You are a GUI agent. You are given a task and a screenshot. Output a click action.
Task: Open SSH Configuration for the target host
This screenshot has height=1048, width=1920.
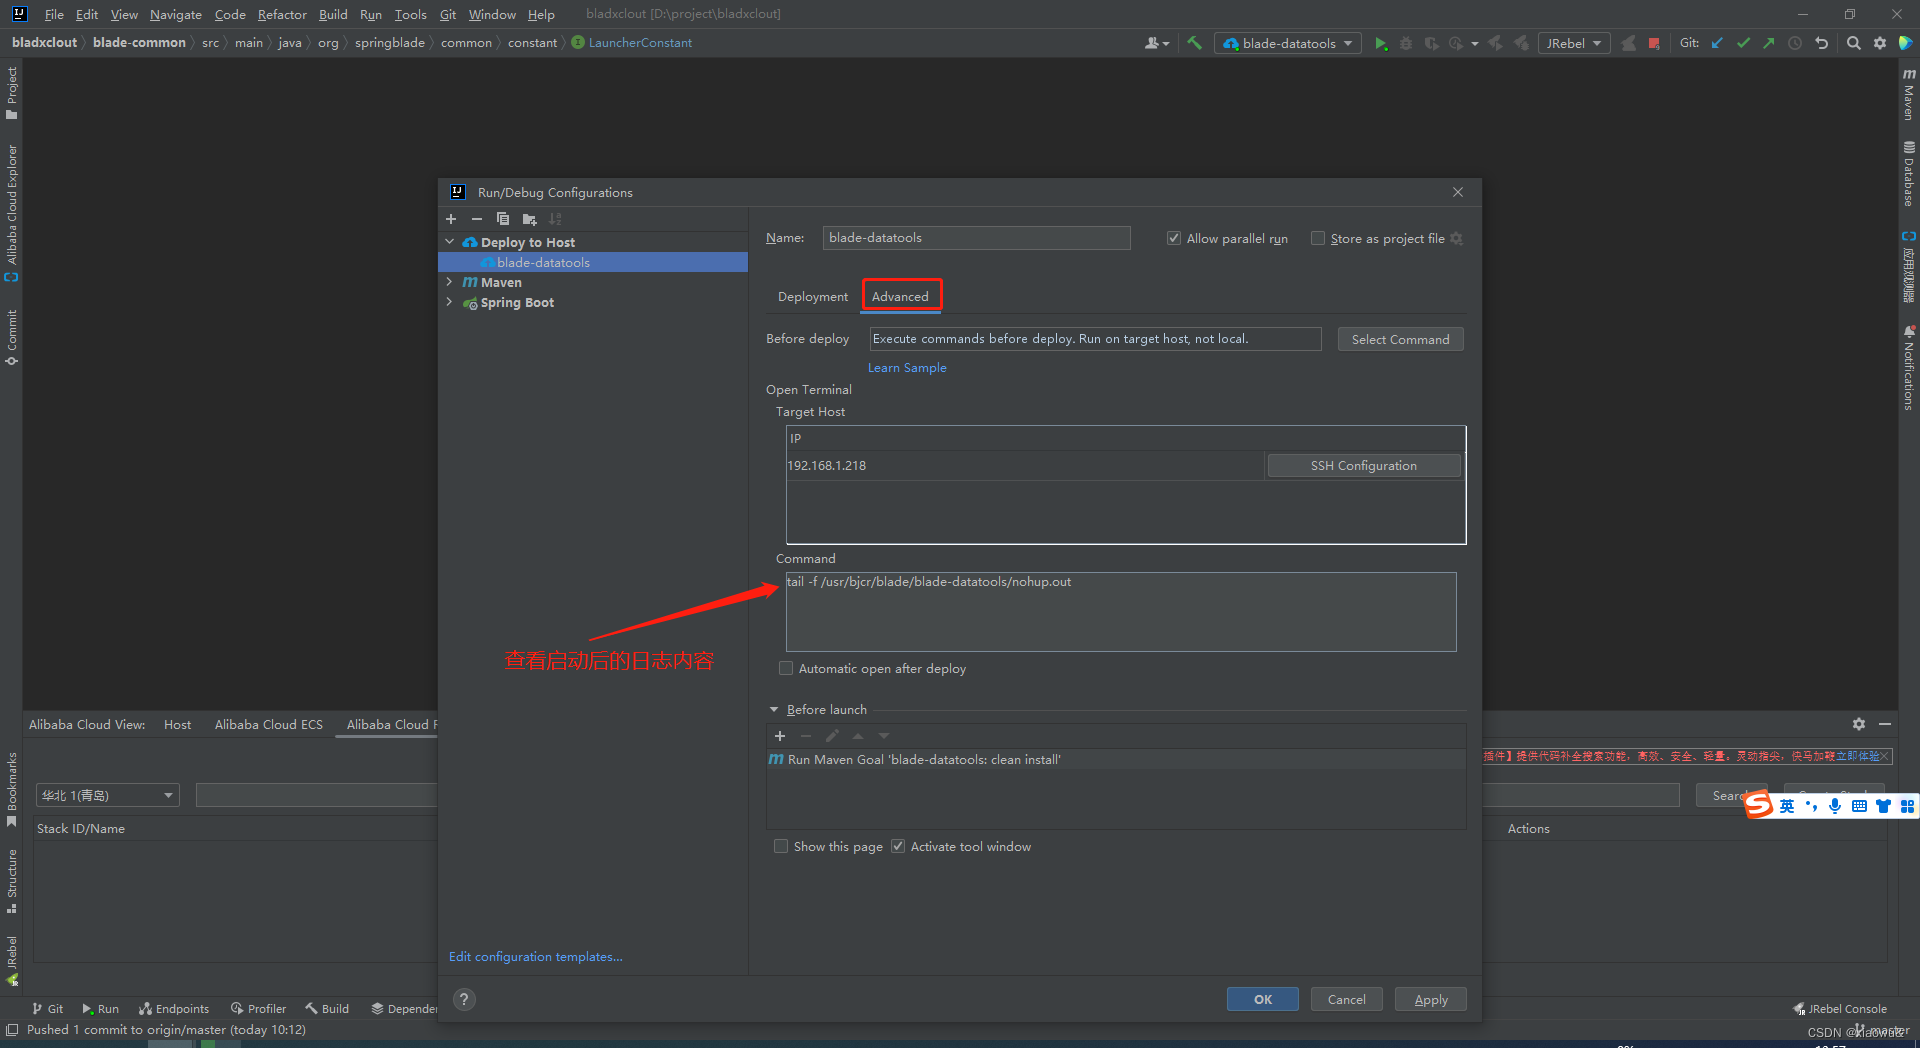pos(1363,465)
